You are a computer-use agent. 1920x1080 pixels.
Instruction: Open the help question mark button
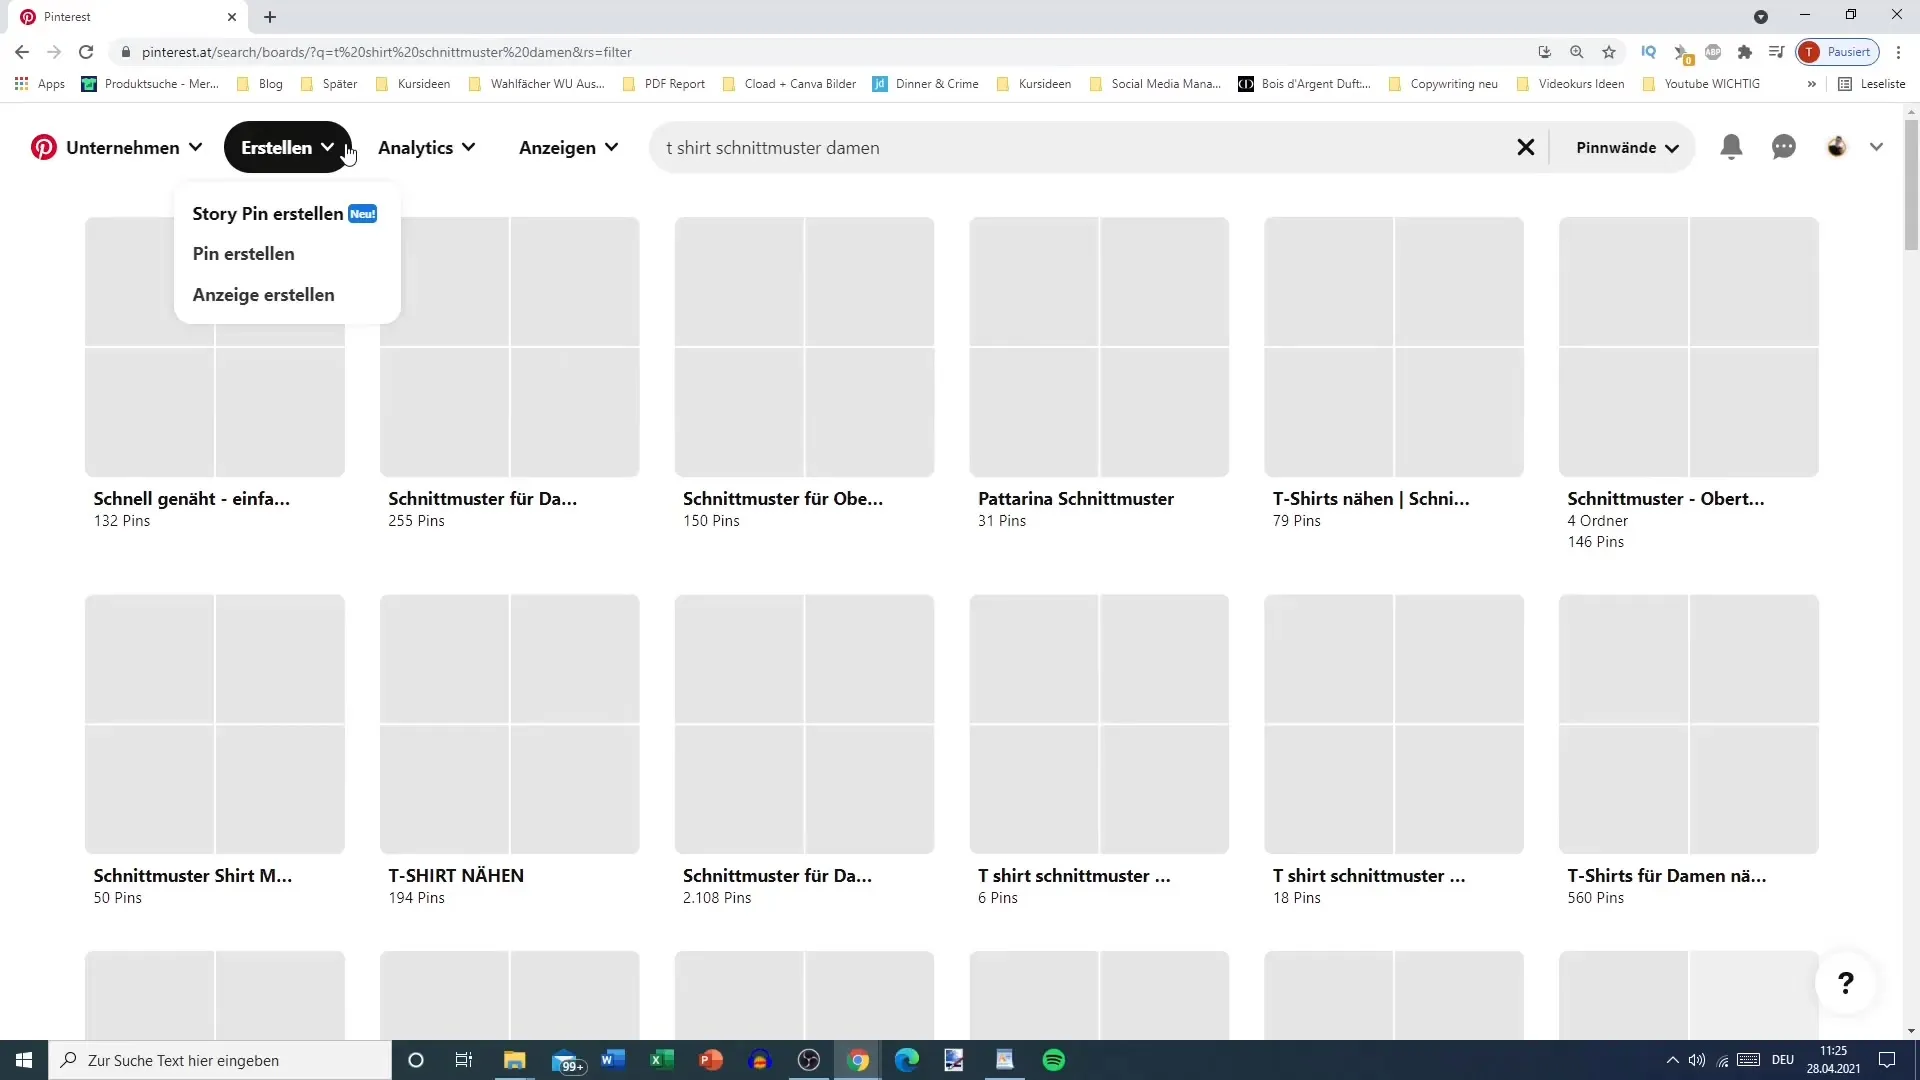(x=1846, y=983)
